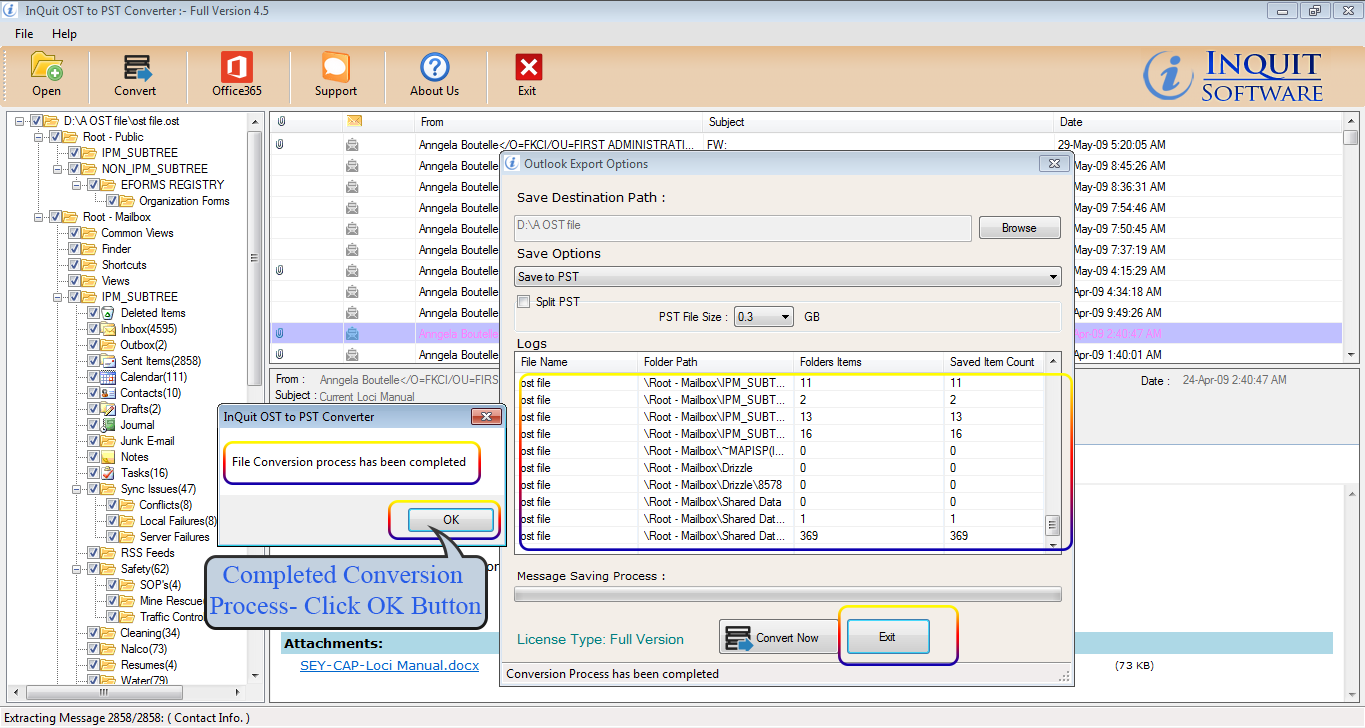
Task: Toggle the Sent Items(2858) checkbox
Action: point(93,361)
